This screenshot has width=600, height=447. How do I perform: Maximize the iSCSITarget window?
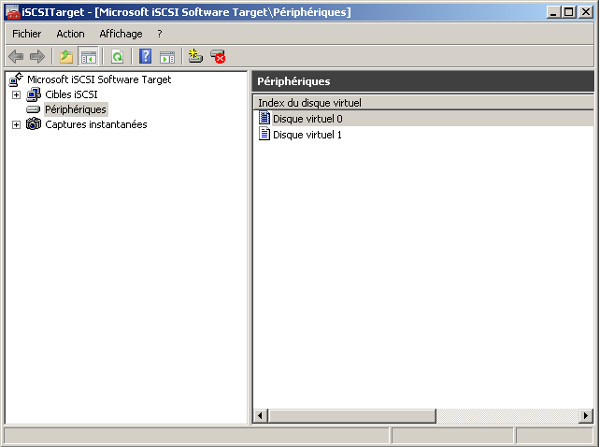pos(569,12)
